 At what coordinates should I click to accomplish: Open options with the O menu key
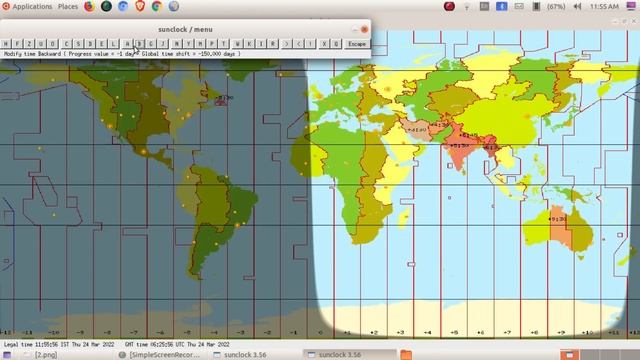point(53,44)
